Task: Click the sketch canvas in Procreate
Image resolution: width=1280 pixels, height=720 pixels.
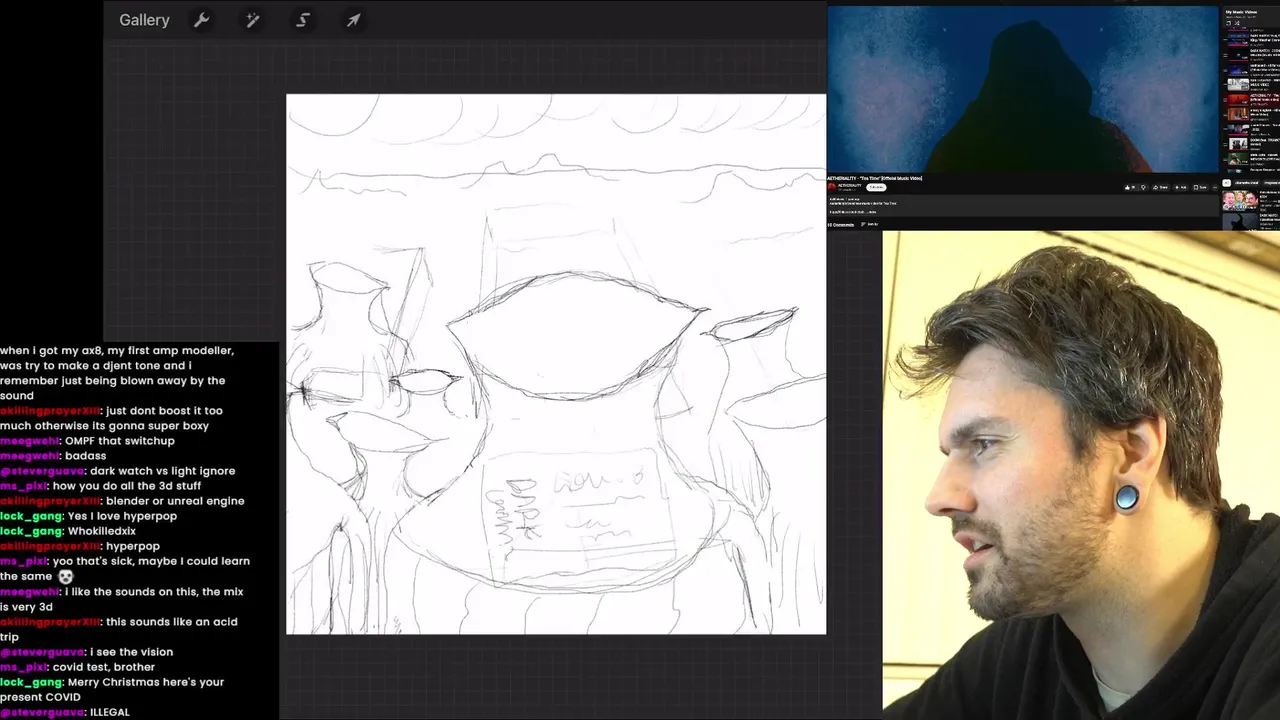Action: point(556,364)
